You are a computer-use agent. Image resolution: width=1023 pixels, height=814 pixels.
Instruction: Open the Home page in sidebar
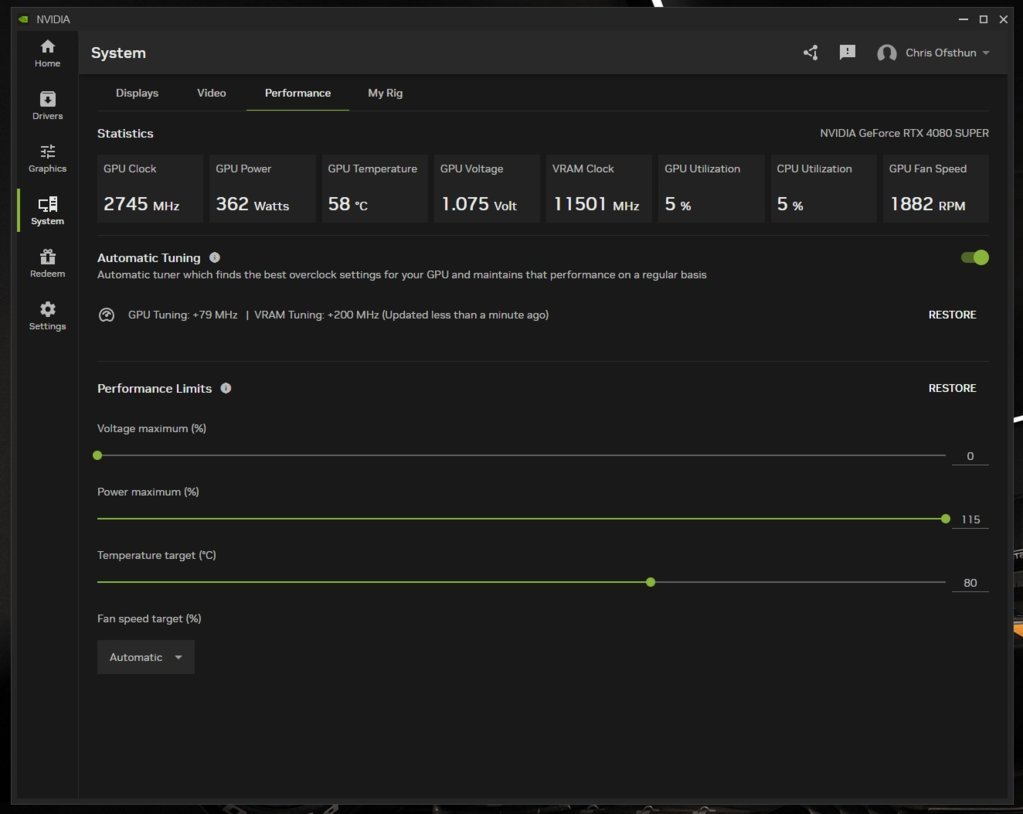(x=47, y=53)
